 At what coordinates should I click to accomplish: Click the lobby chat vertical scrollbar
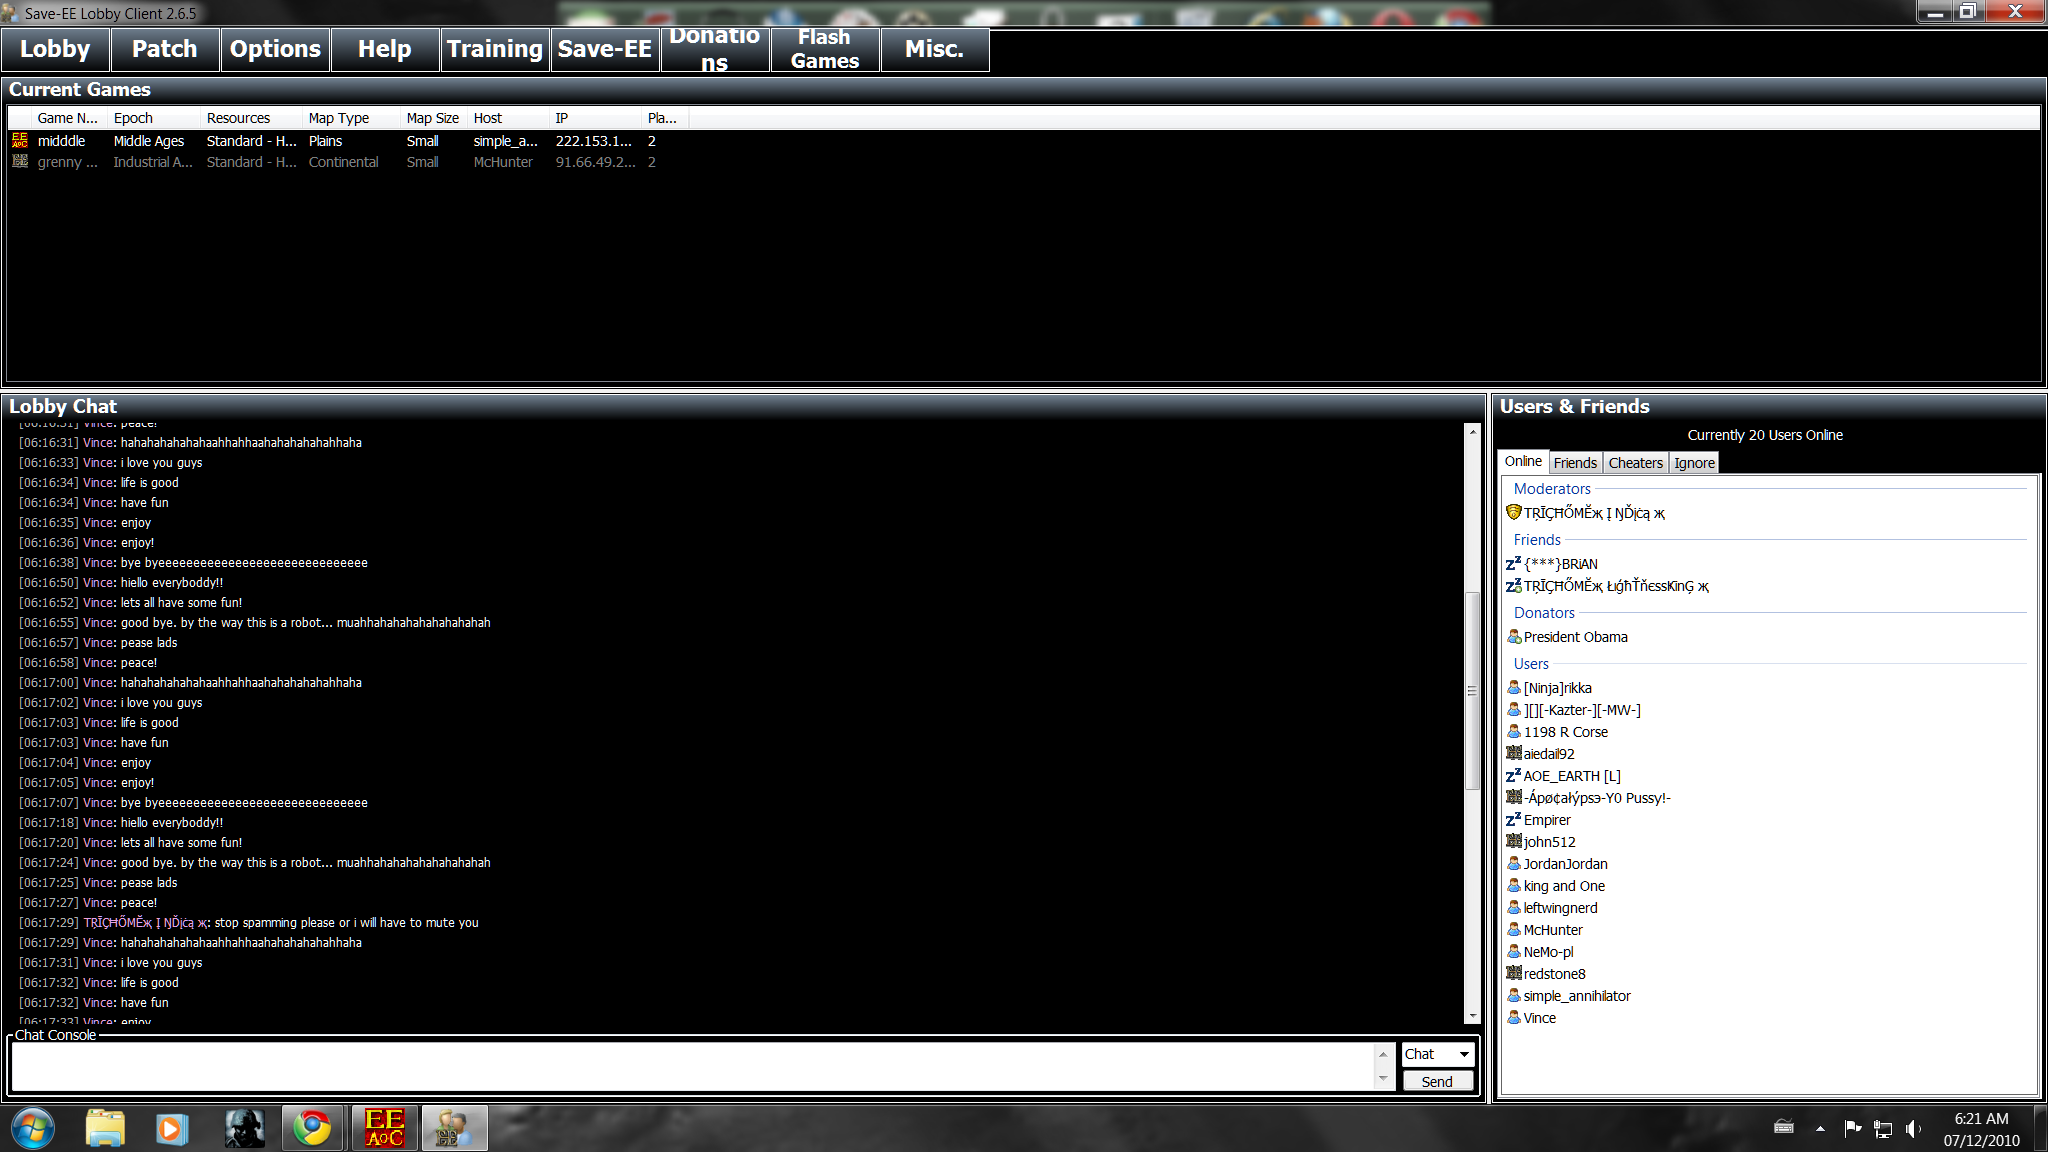click(1472, 690)
